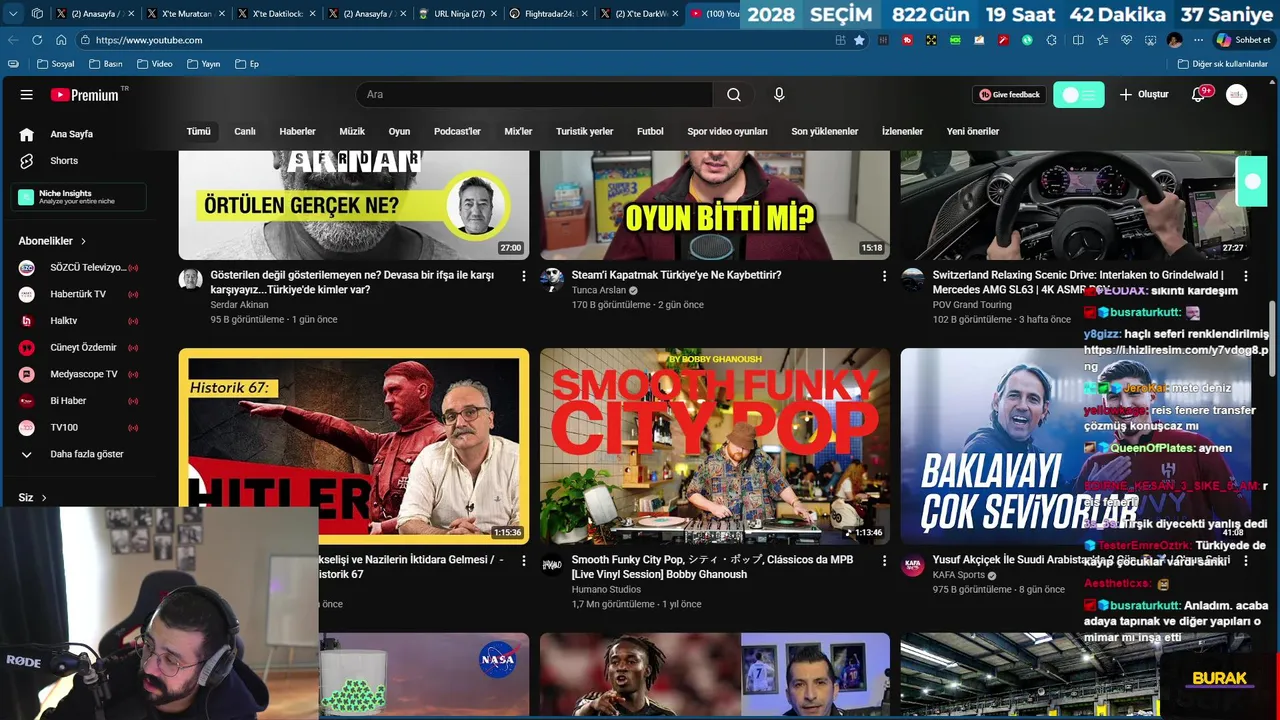This screenshot has width=1280, height=720.
Task: Select the Oyun filter chip
Action: (x=399, y=132)
